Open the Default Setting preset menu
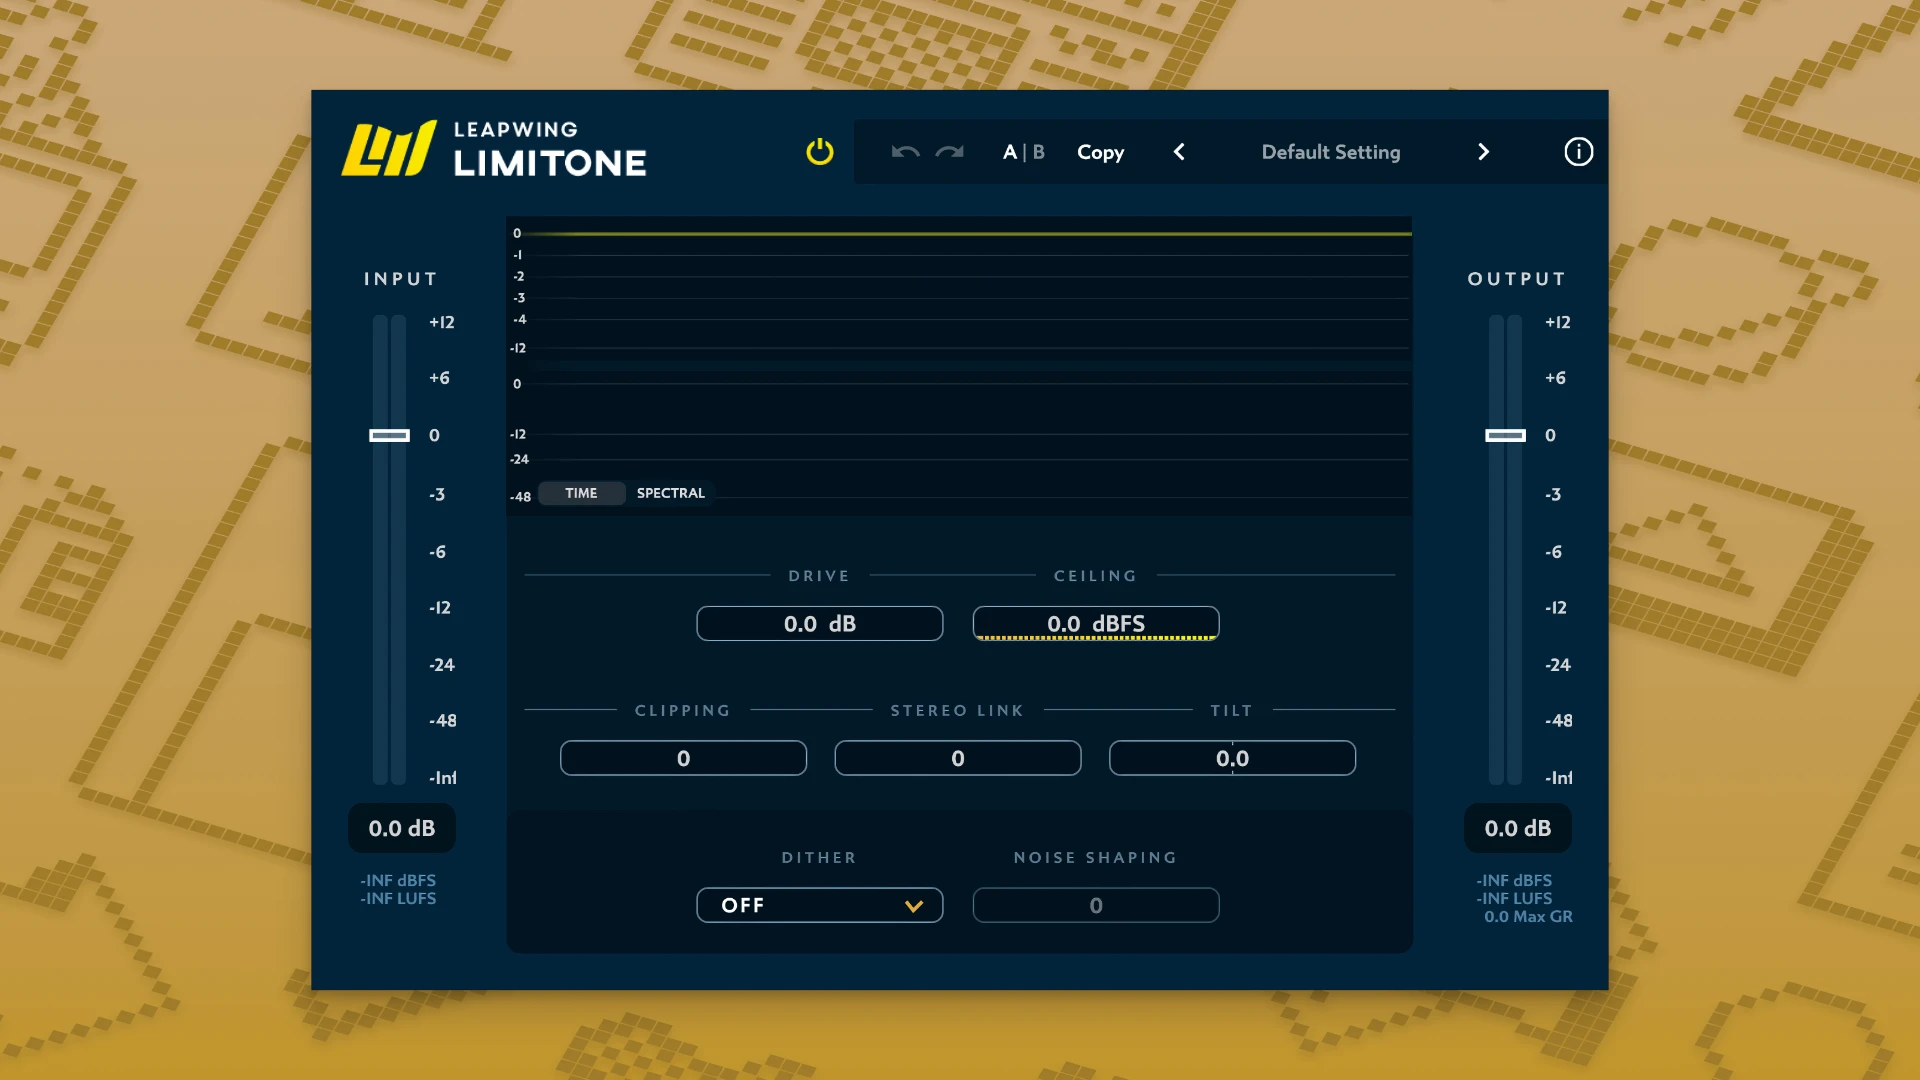Viewport: 1920px width, 1080px height. pyautogui.click(x=1331, y=152)
